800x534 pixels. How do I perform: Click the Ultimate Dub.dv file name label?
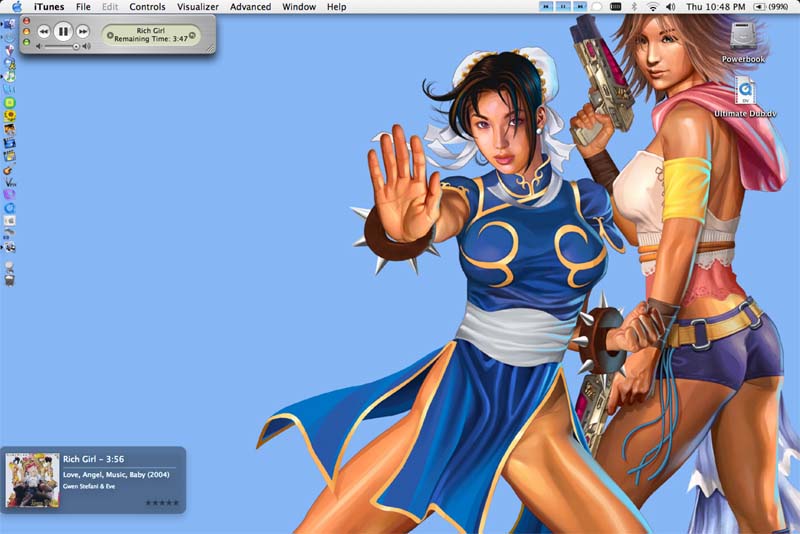tap(745, 114)
